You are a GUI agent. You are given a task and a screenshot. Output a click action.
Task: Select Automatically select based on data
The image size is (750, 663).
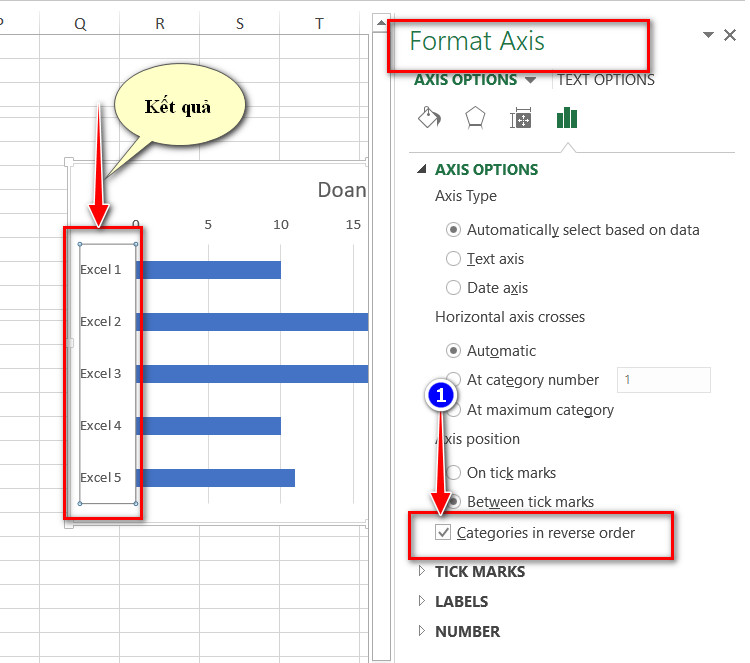(x=453, y=230)
